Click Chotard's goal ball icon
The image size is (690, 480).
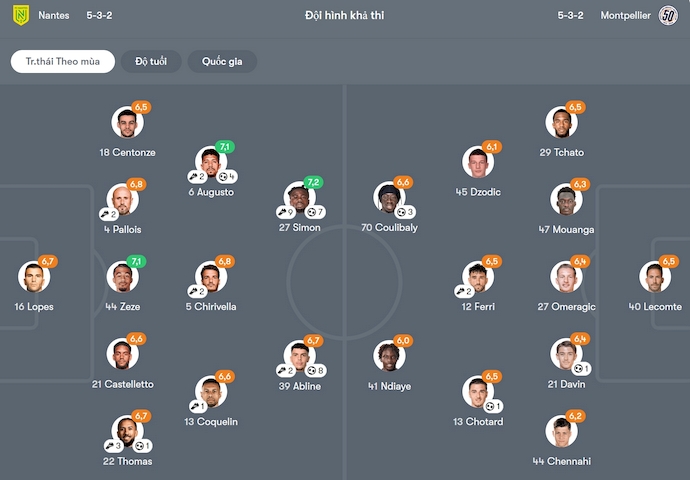(x=487, y=406)
